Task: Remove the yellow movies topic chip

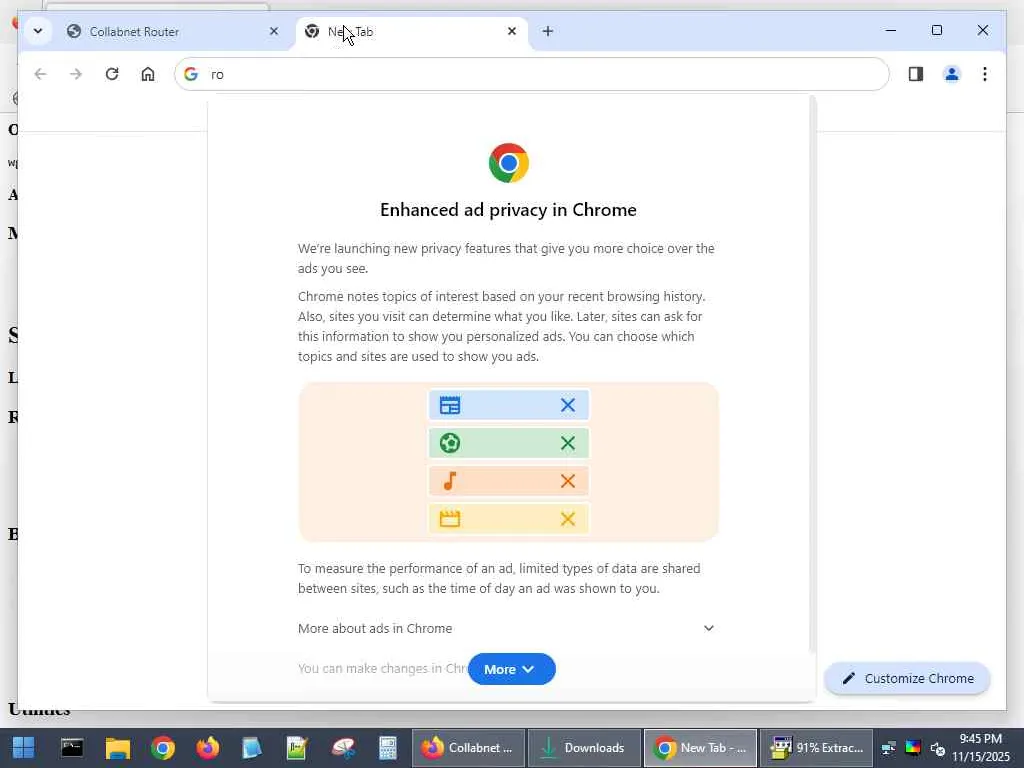Action: point(568,519)
